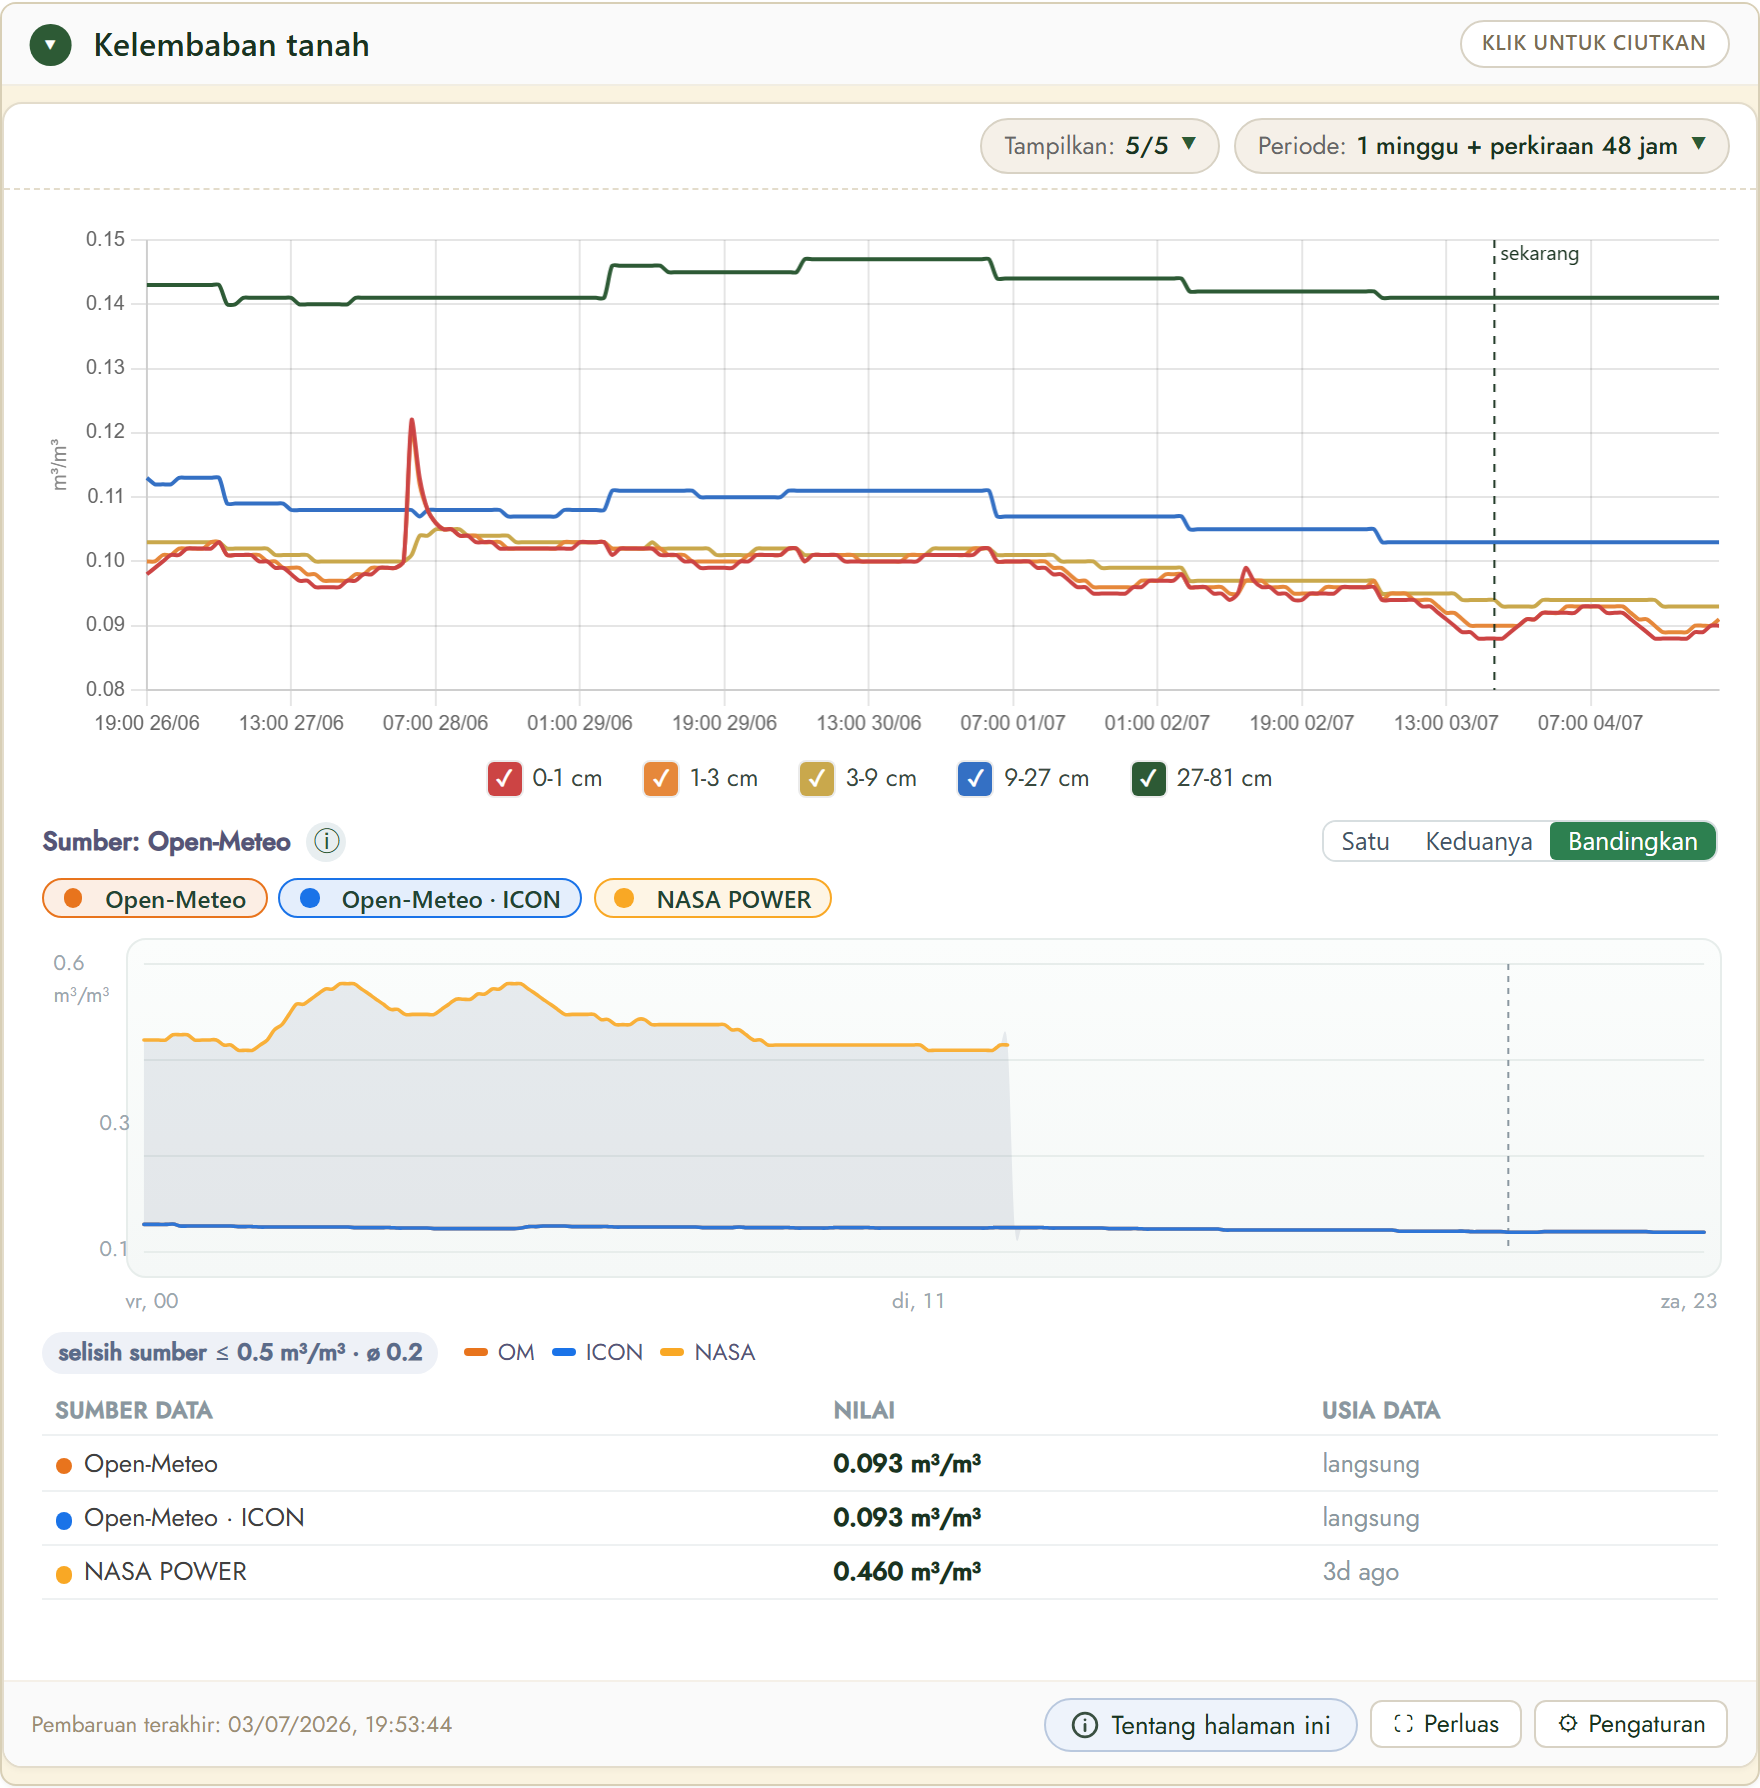1760x1788 pixels.
Task: Toggle the Open-Meteo · ICON source chip
Action: [430, 899]
